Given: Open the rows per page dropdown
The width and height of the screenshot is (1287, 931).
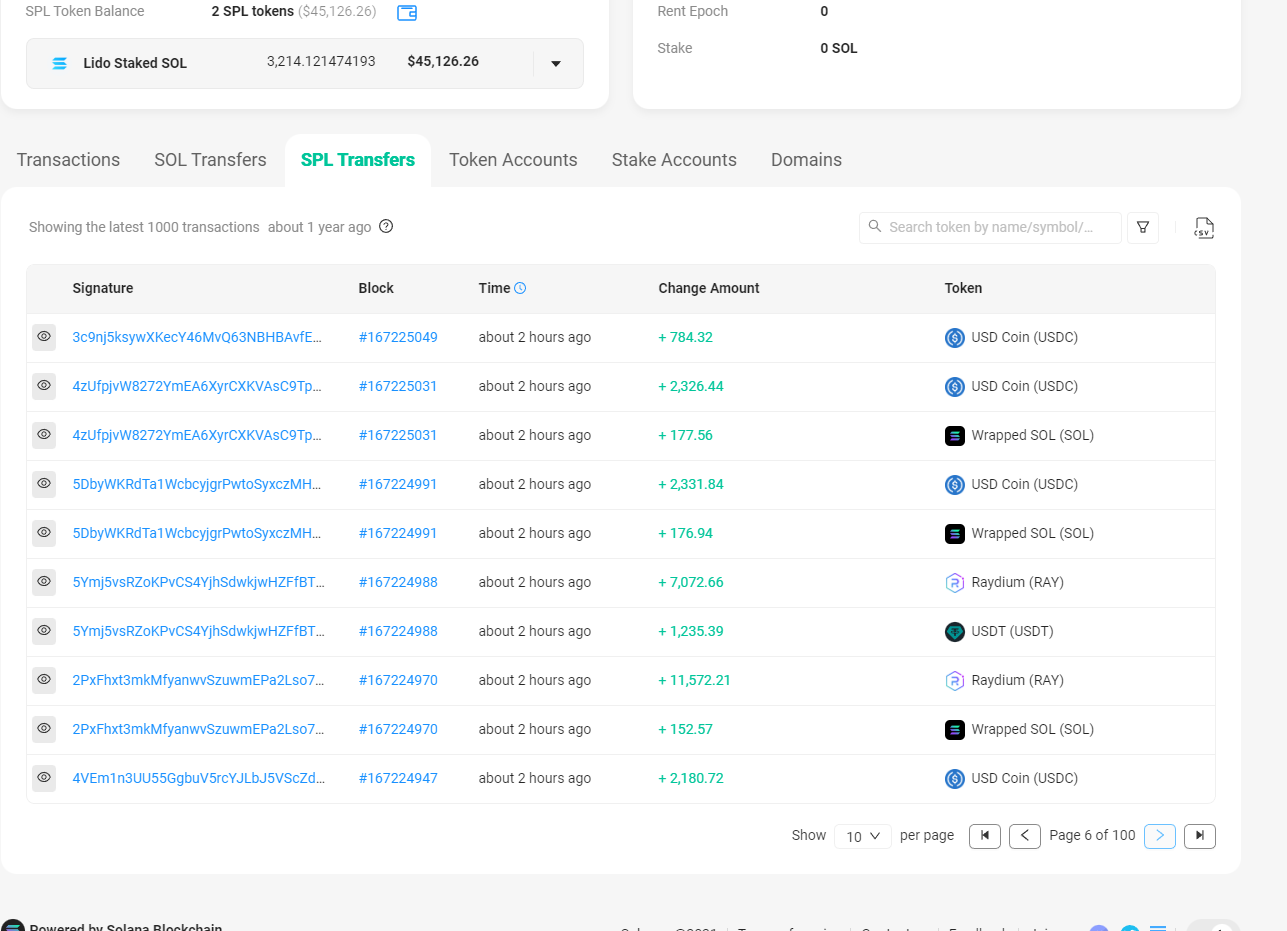Looking at the screenshot, I should pyautogui.click(x=862, y=836).
